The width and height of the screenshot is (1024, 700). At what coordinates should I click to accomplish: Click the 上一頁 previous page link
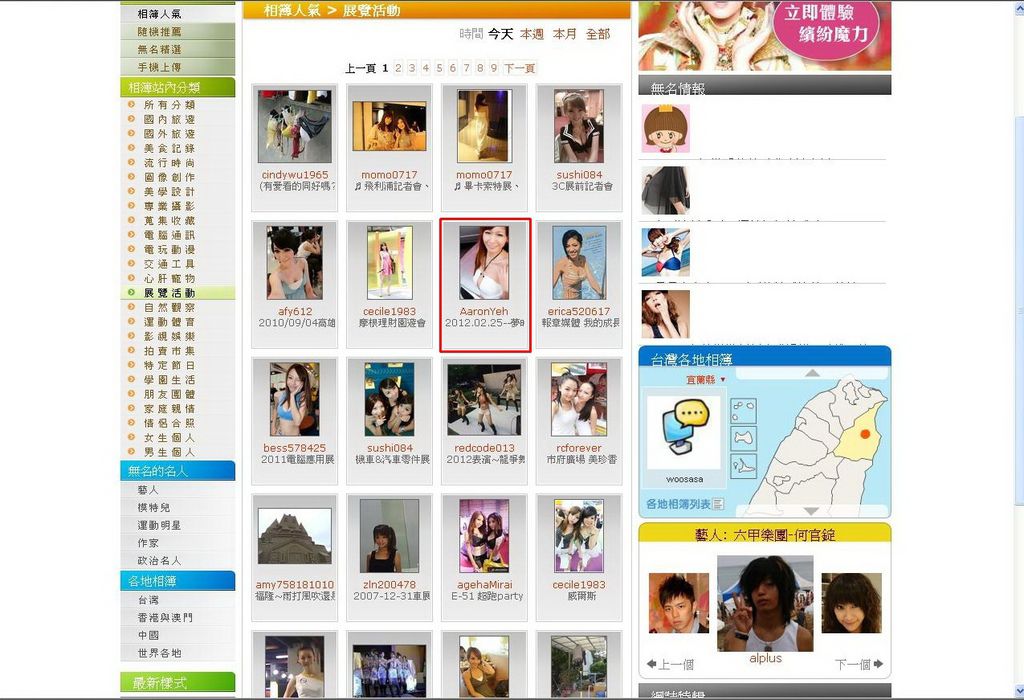pyautogui.click(x=360, y=68)
